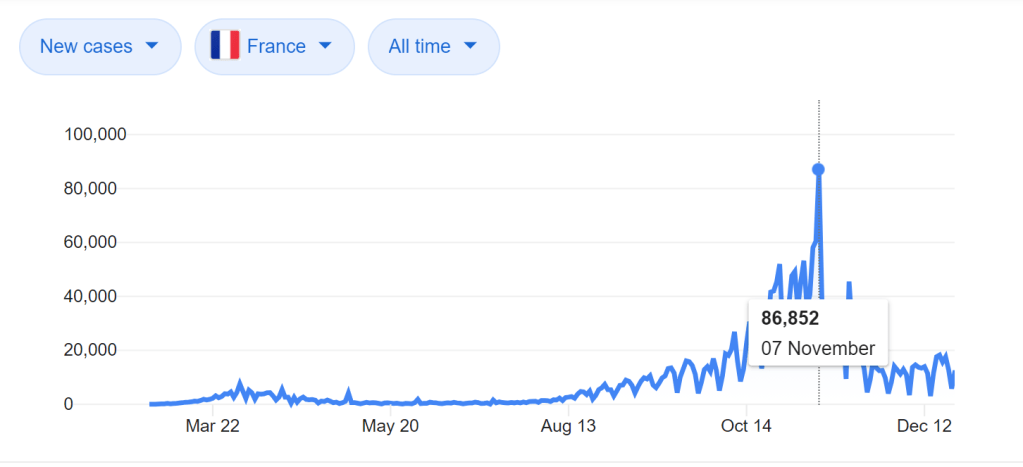The image size is (1023, 467).
Task: Open the New cases dropdown
Action: click(x=99, y=46)
